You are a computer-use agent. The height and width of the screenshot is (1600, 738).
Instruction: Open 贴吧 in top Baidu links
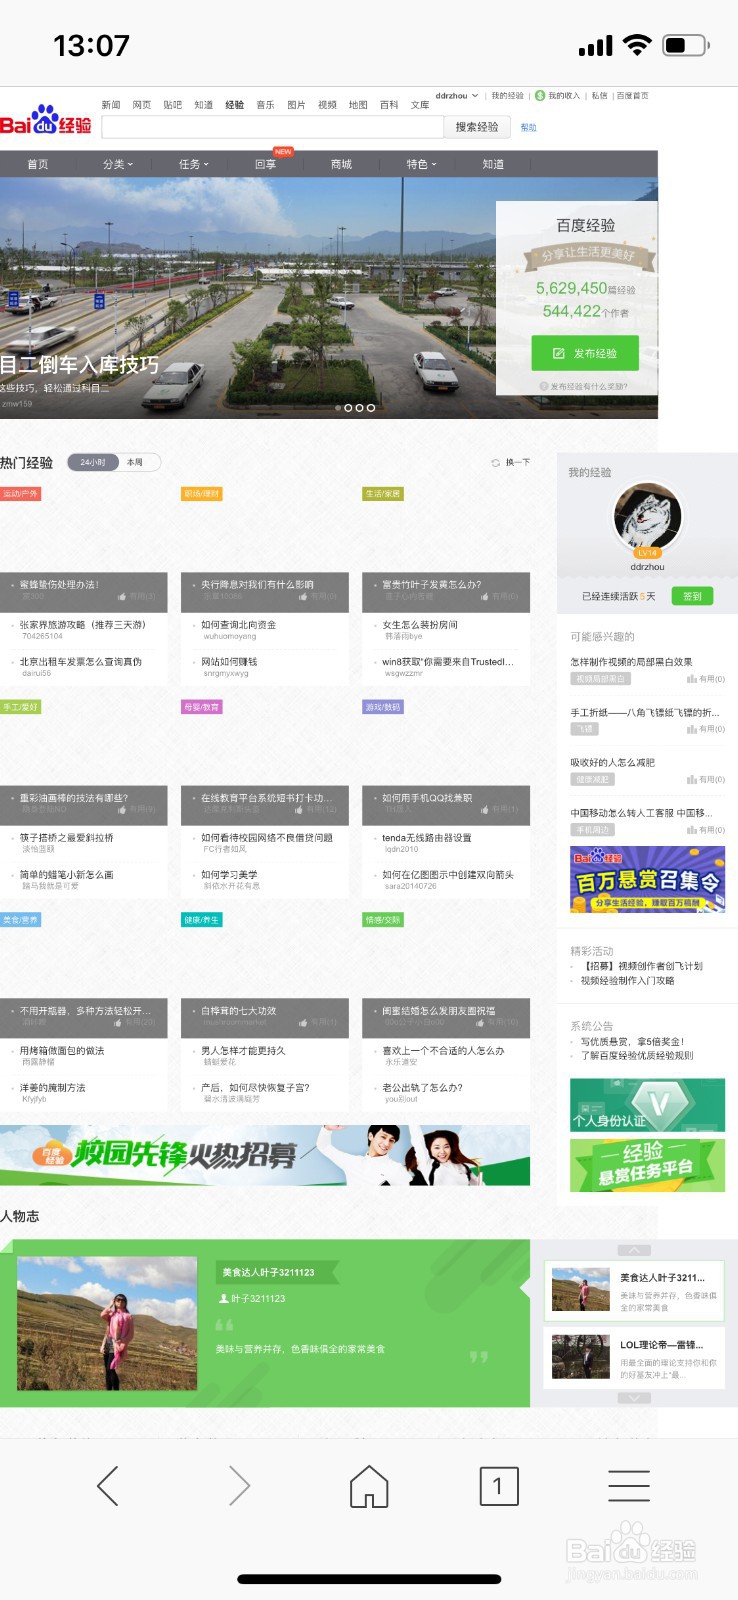173,105
